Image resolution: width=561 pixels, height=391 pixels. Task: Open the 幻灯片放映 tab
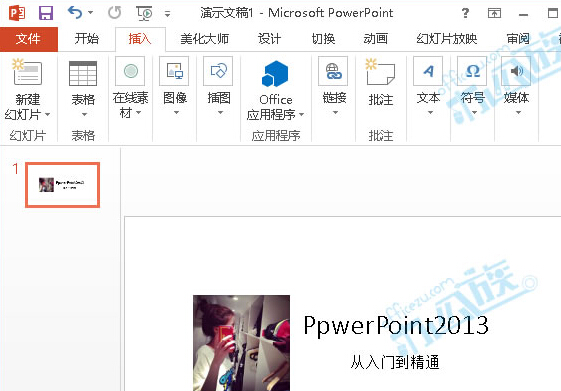click(447, 39)
